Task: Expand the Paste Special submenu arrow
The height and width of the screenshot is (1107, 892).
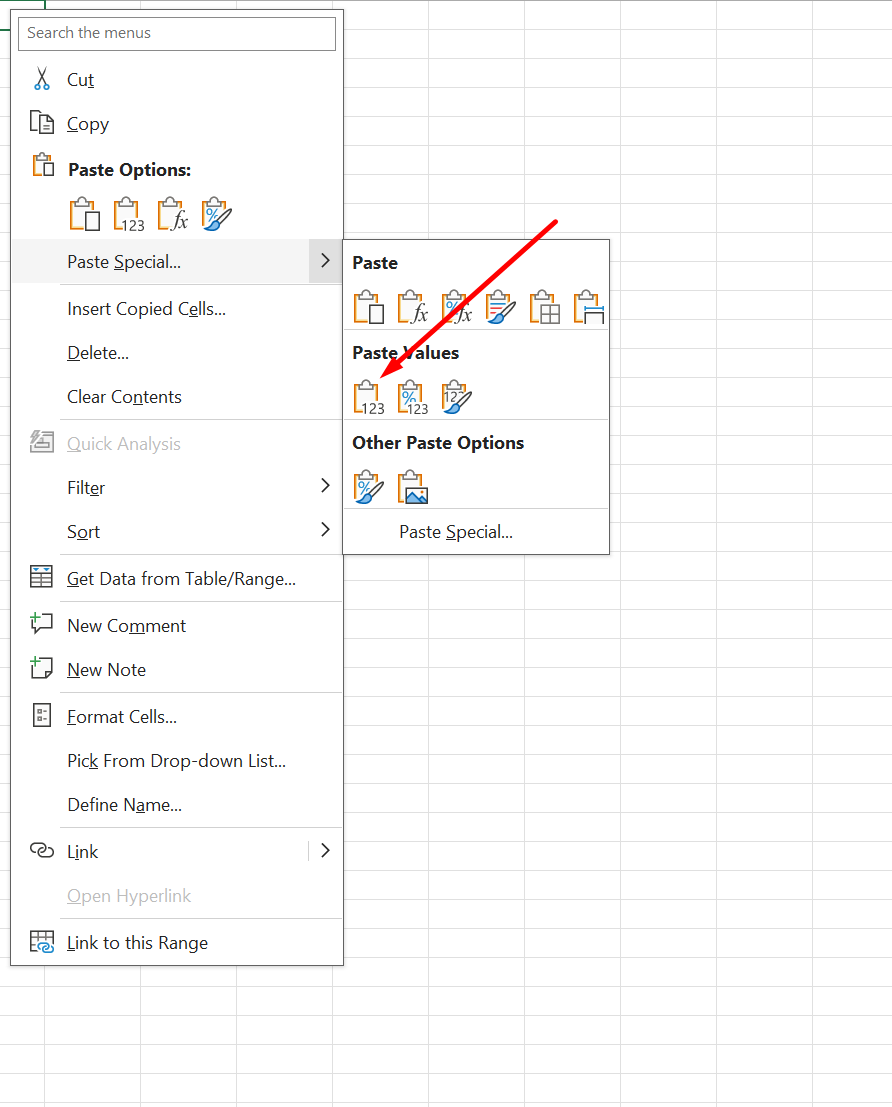Action: (x=325, y=261)
